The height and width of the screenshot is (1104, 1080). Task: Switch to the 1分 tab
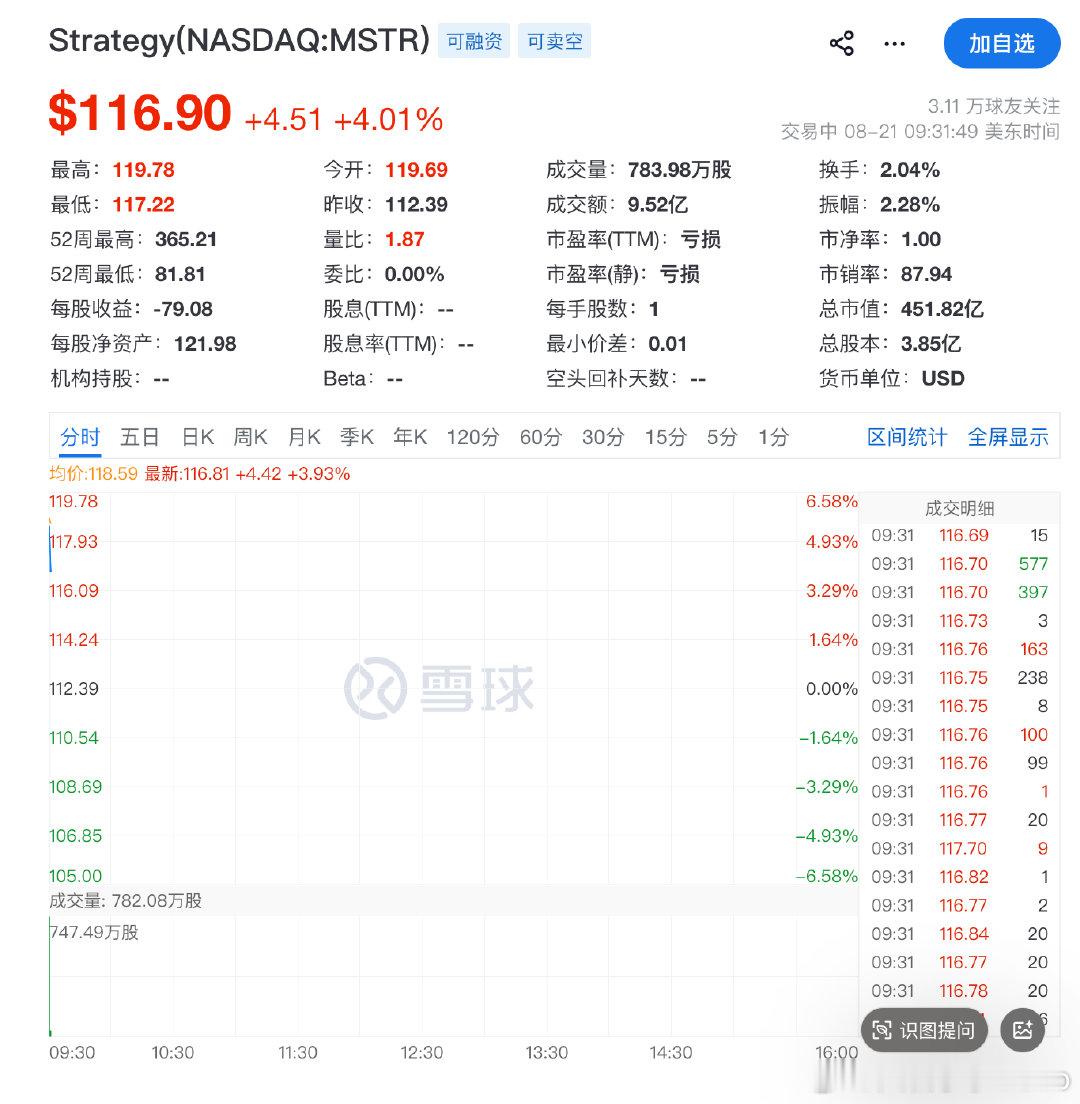click(x=773, y=437)
